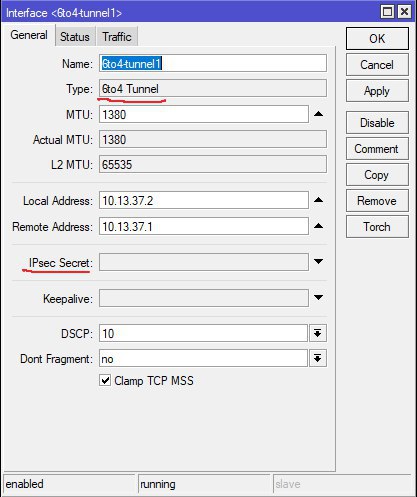Disable the 6to4 tunnel interface
The image size is (417, 497).
click(377, 123)
